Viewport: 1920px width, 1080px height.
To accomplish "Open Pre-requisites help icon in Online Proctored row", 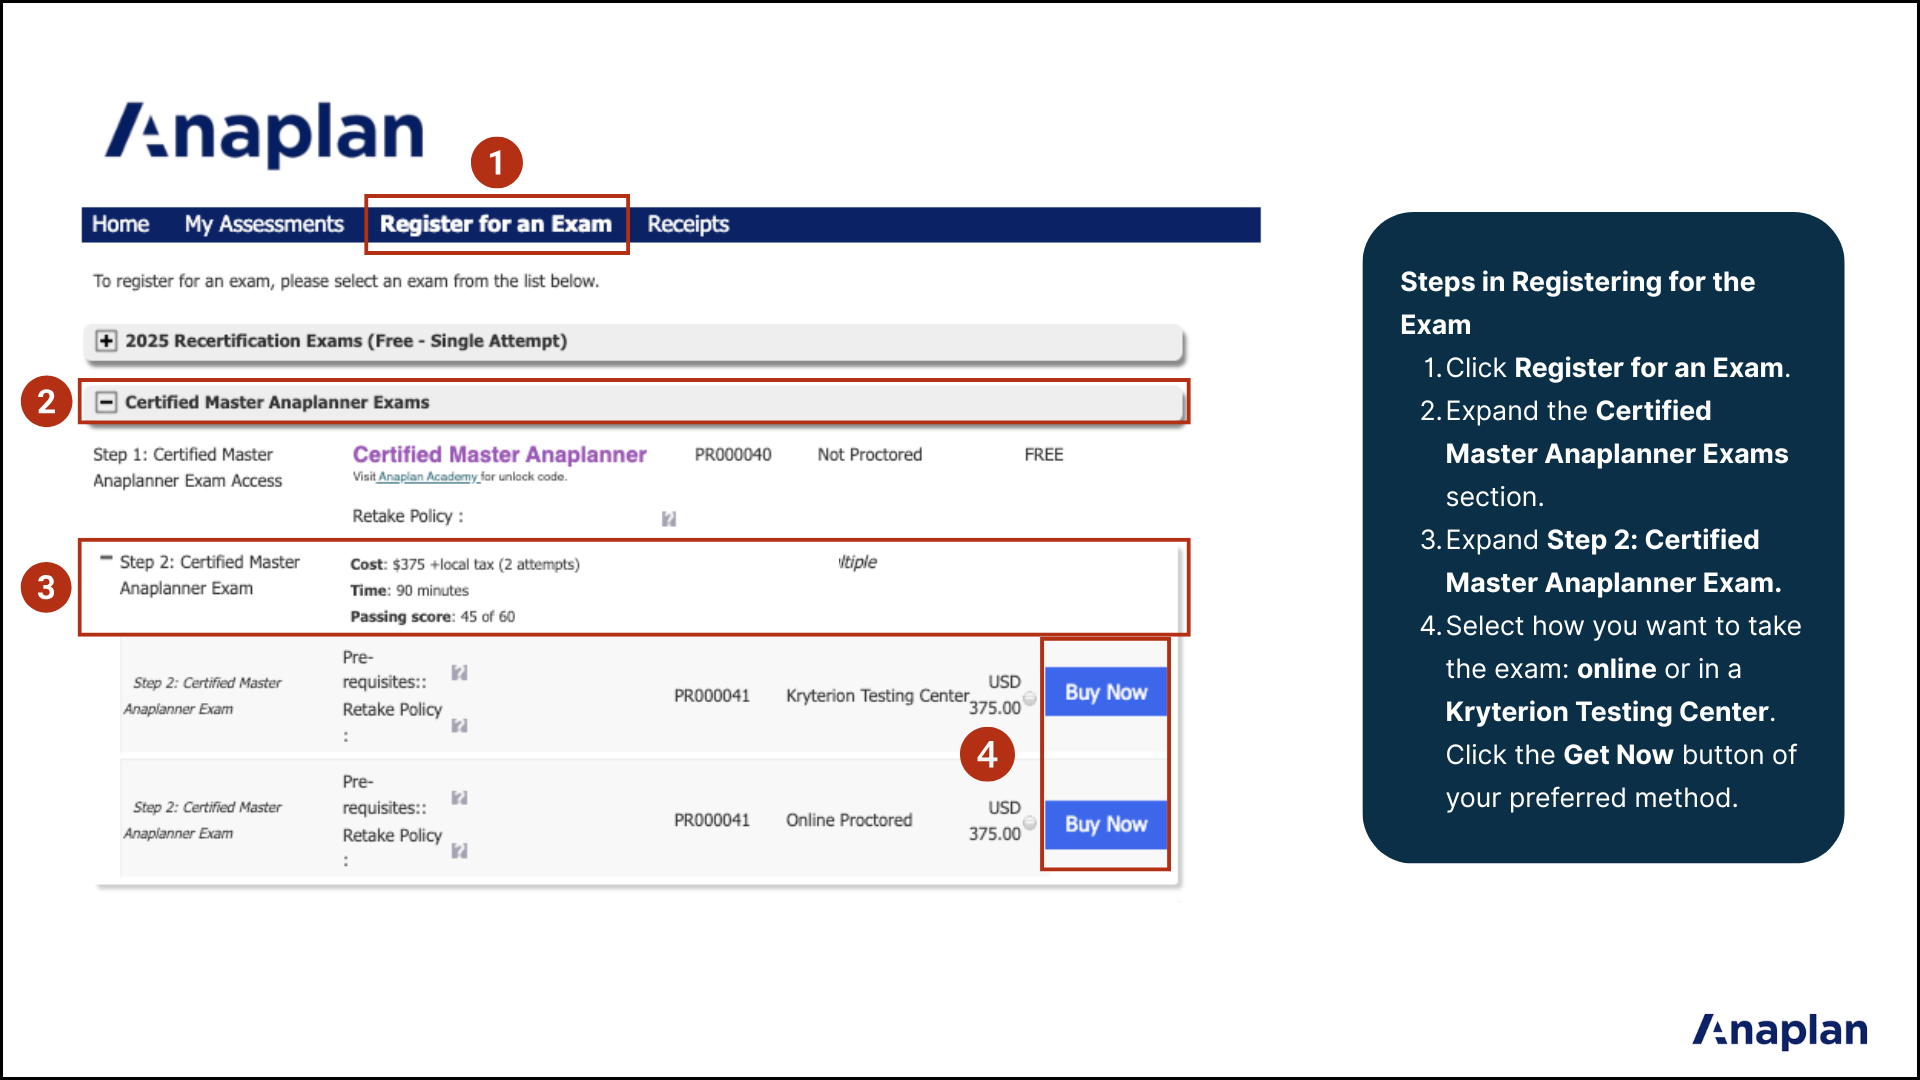I will [x=459, y=797].
